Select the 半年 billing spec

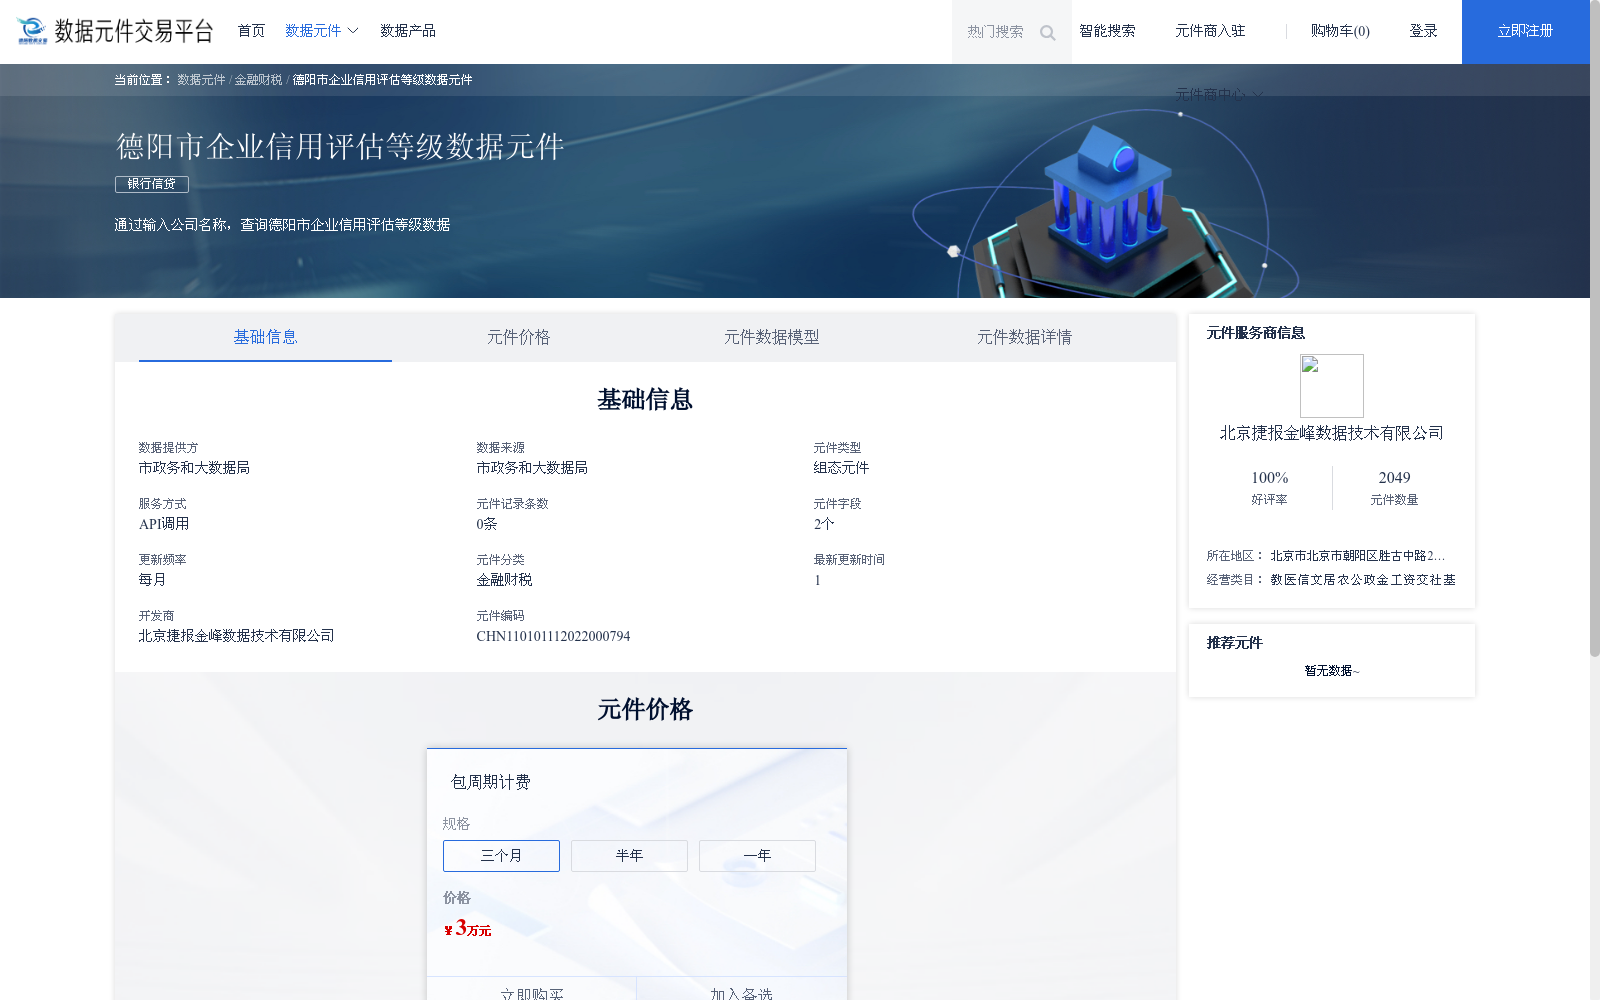coord(628,855)
